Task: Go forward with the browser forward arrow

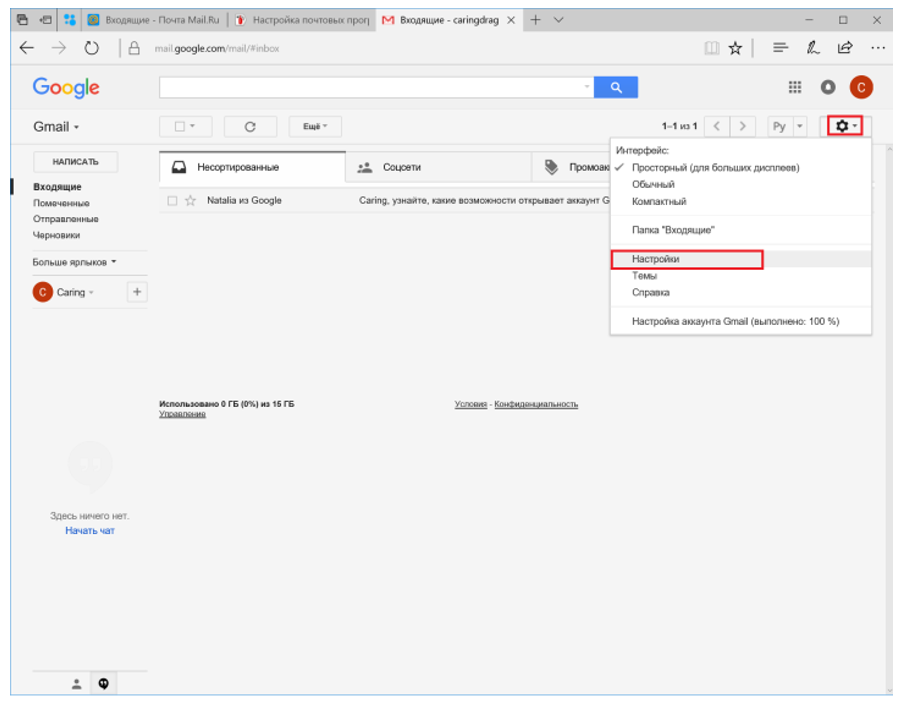Action: pos(59,48)
